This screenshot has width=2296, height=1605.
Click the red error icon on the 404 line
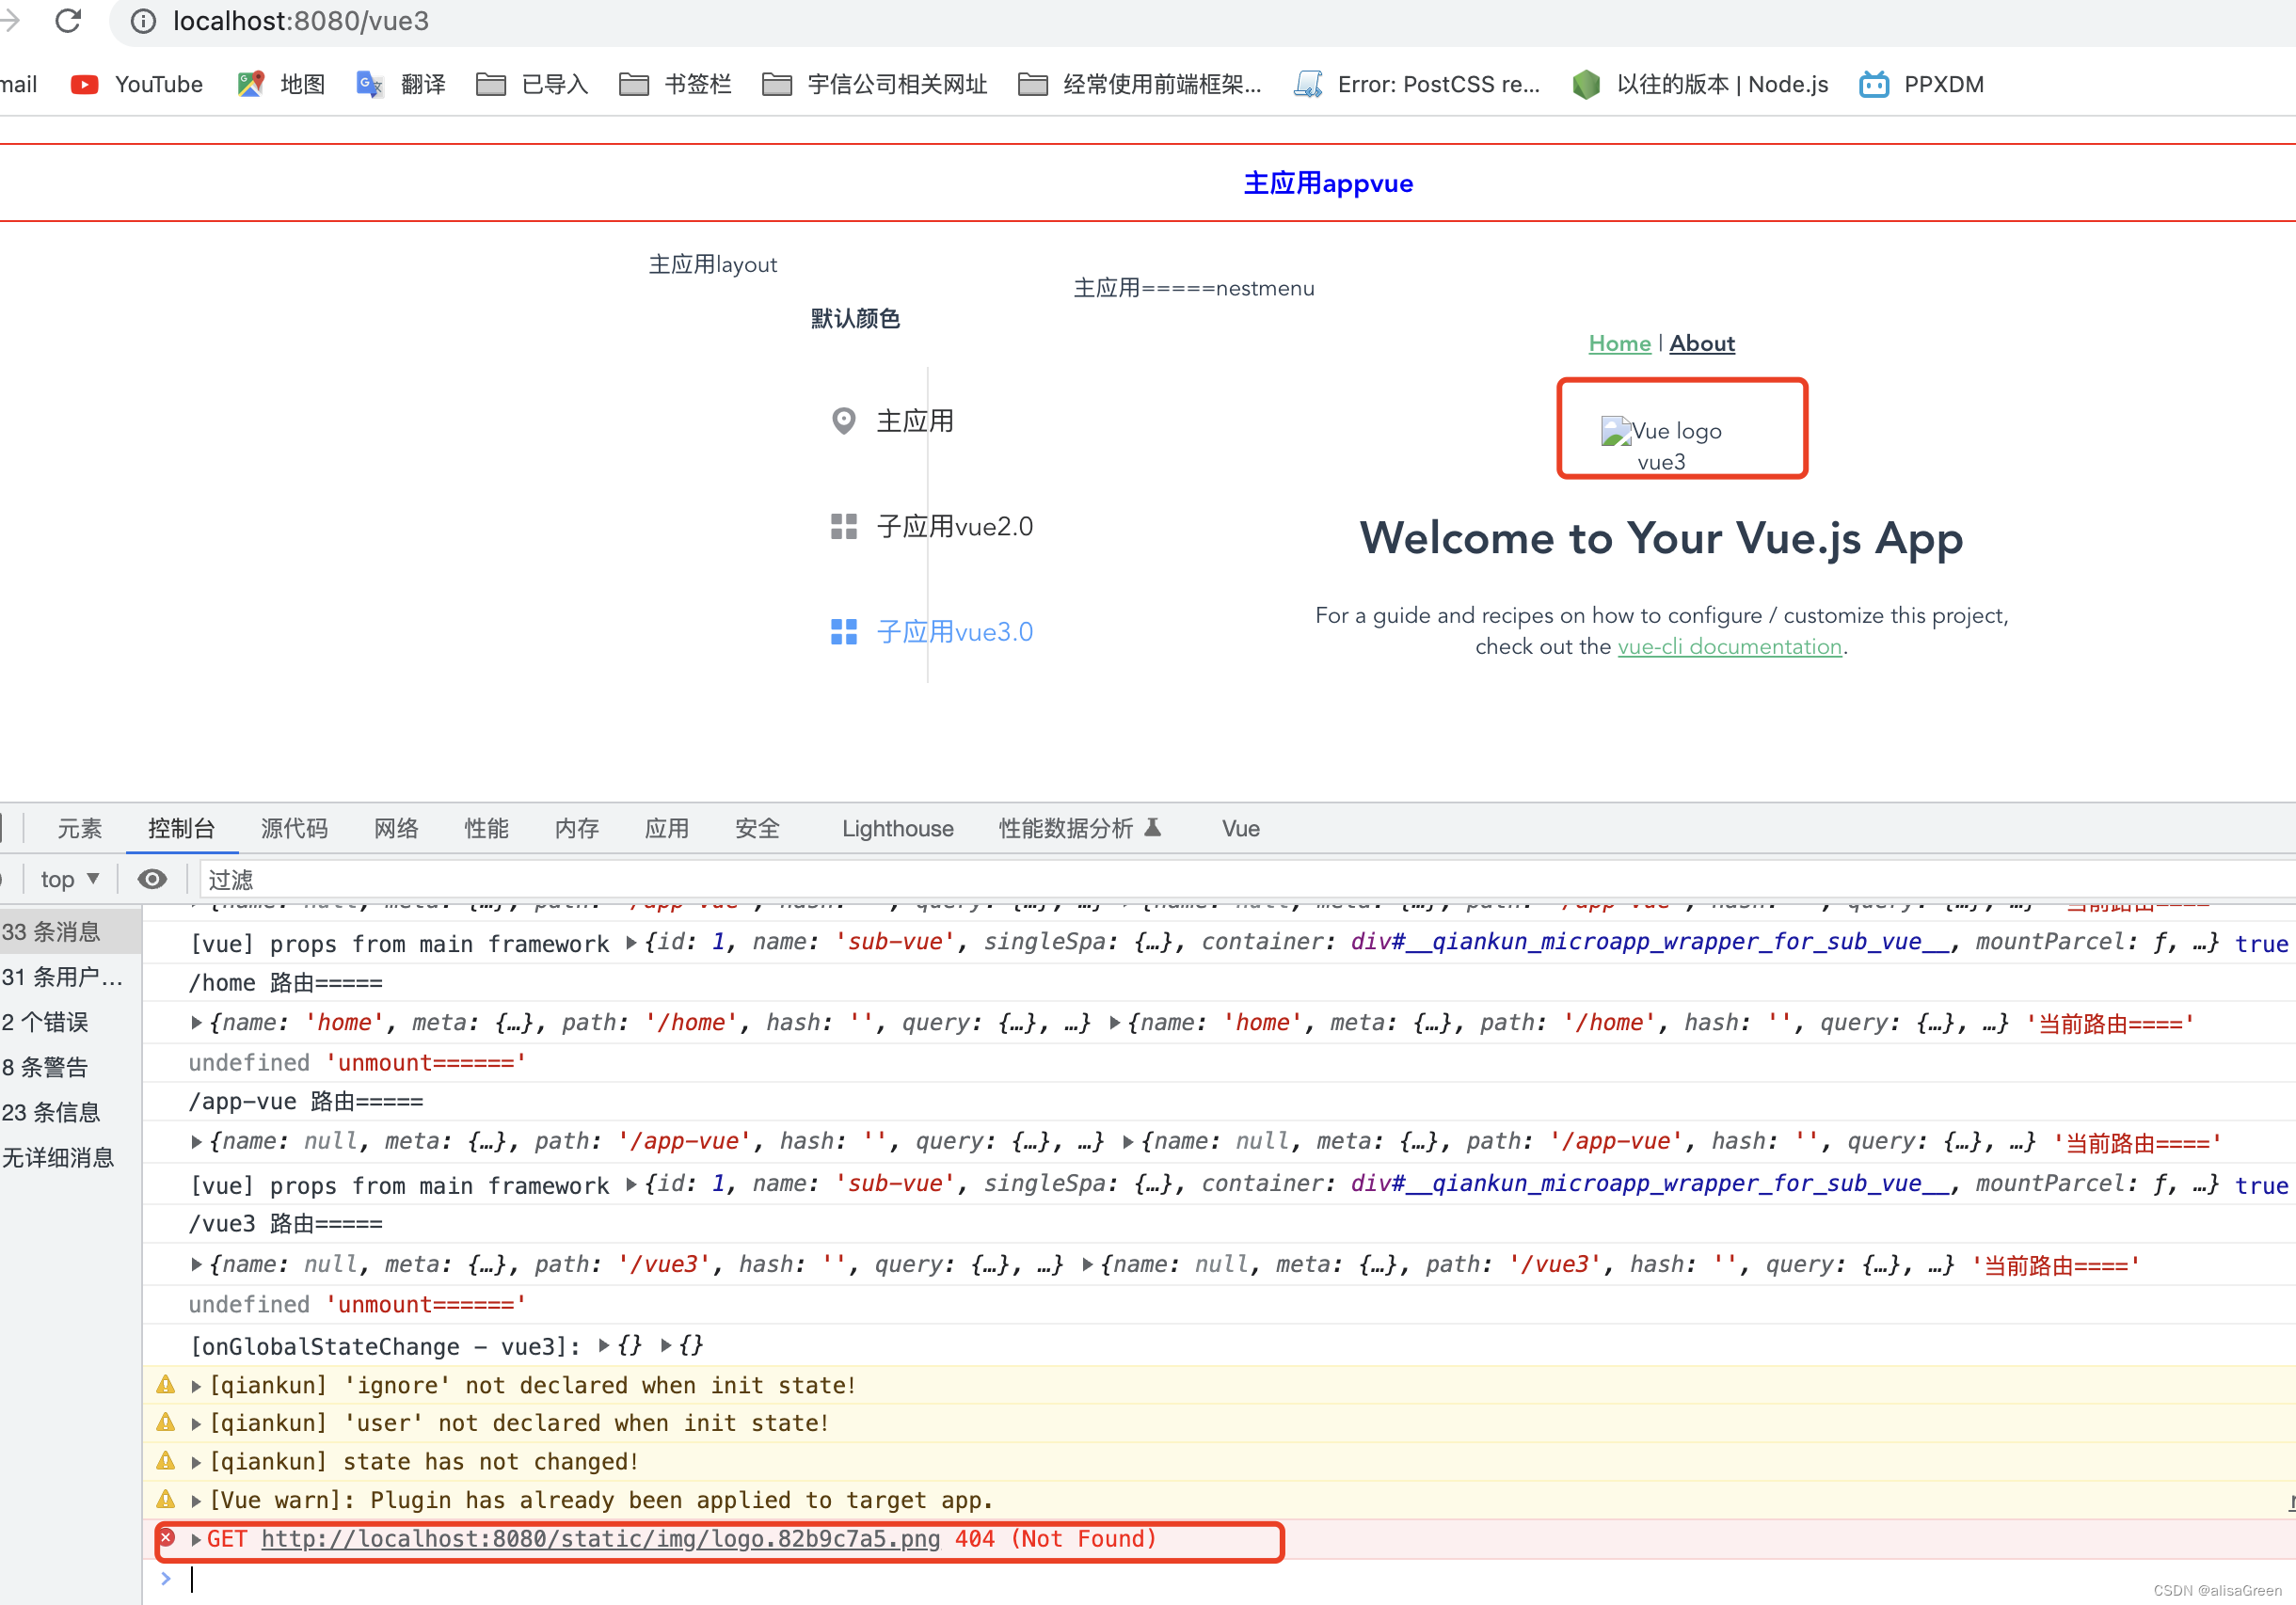click(x=167, y=1537)
